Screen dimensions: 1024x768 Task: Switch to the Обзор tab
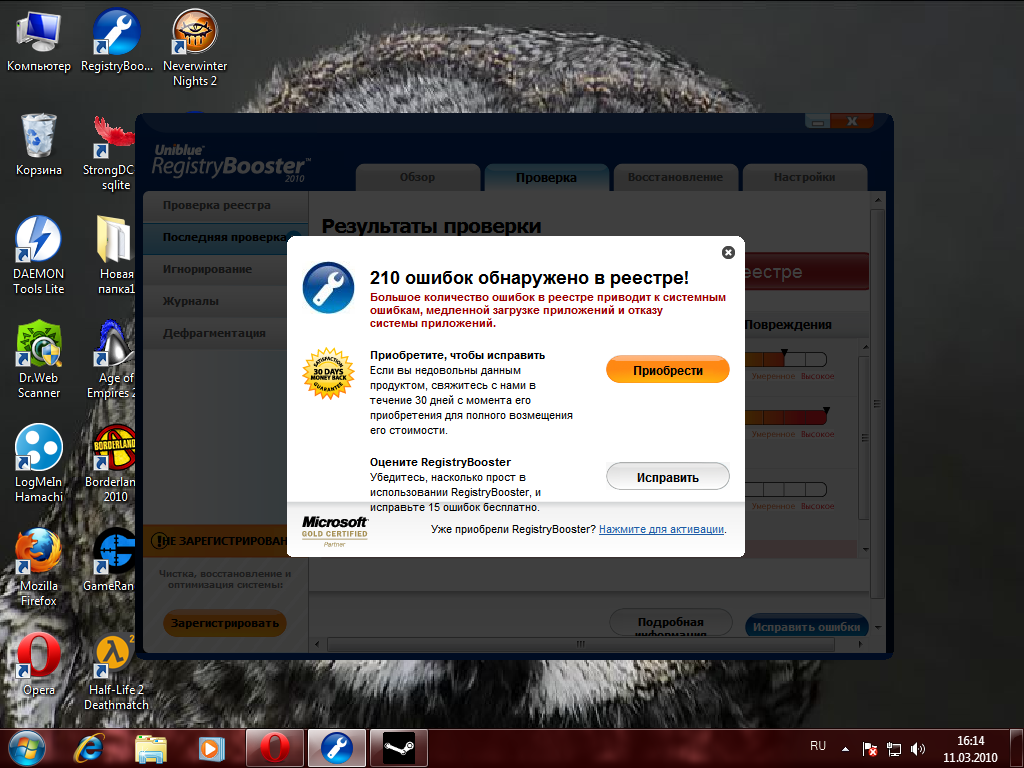coord(417,177)
